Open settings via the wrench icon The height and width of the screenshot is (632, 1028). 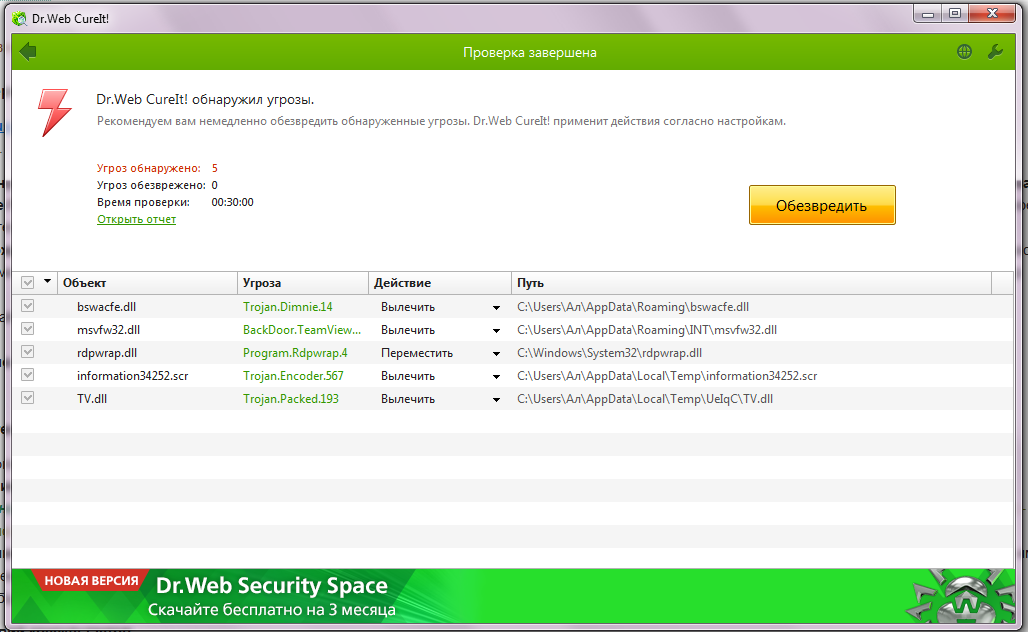point(995,52)
